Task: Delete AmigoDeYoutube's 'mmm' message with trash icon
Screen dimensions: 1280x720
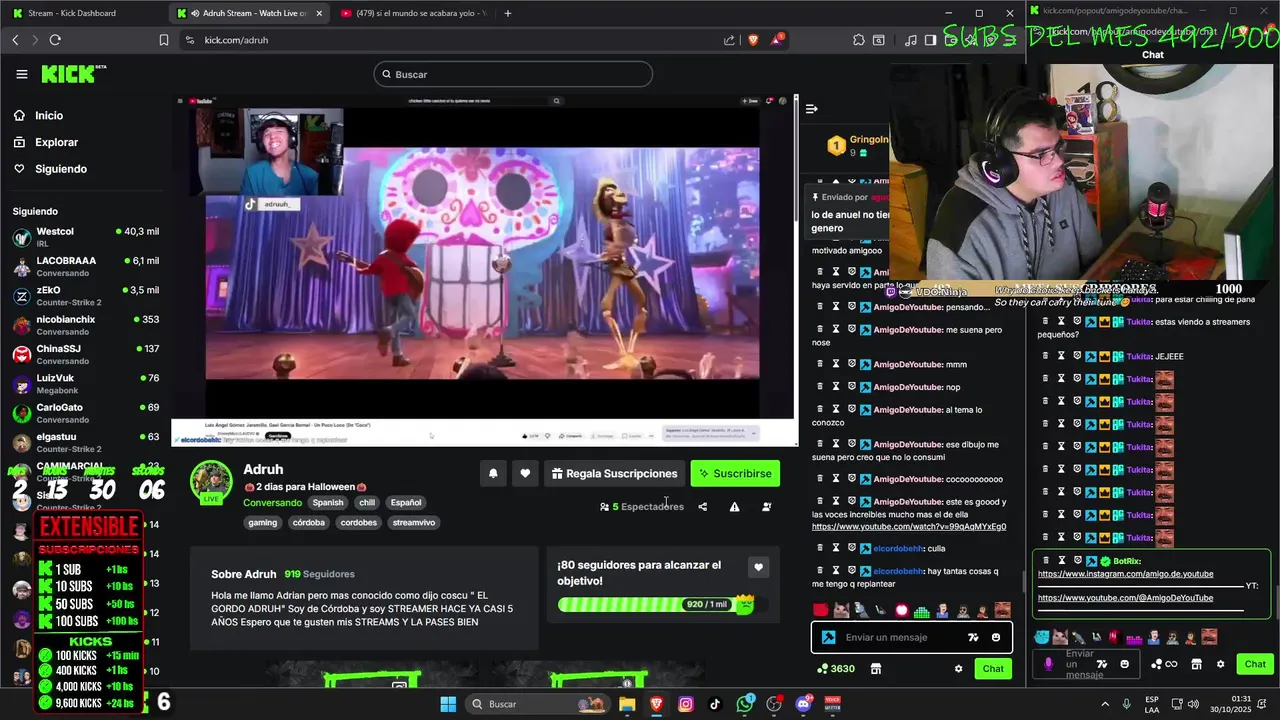Action: click(x=820, y=364)
